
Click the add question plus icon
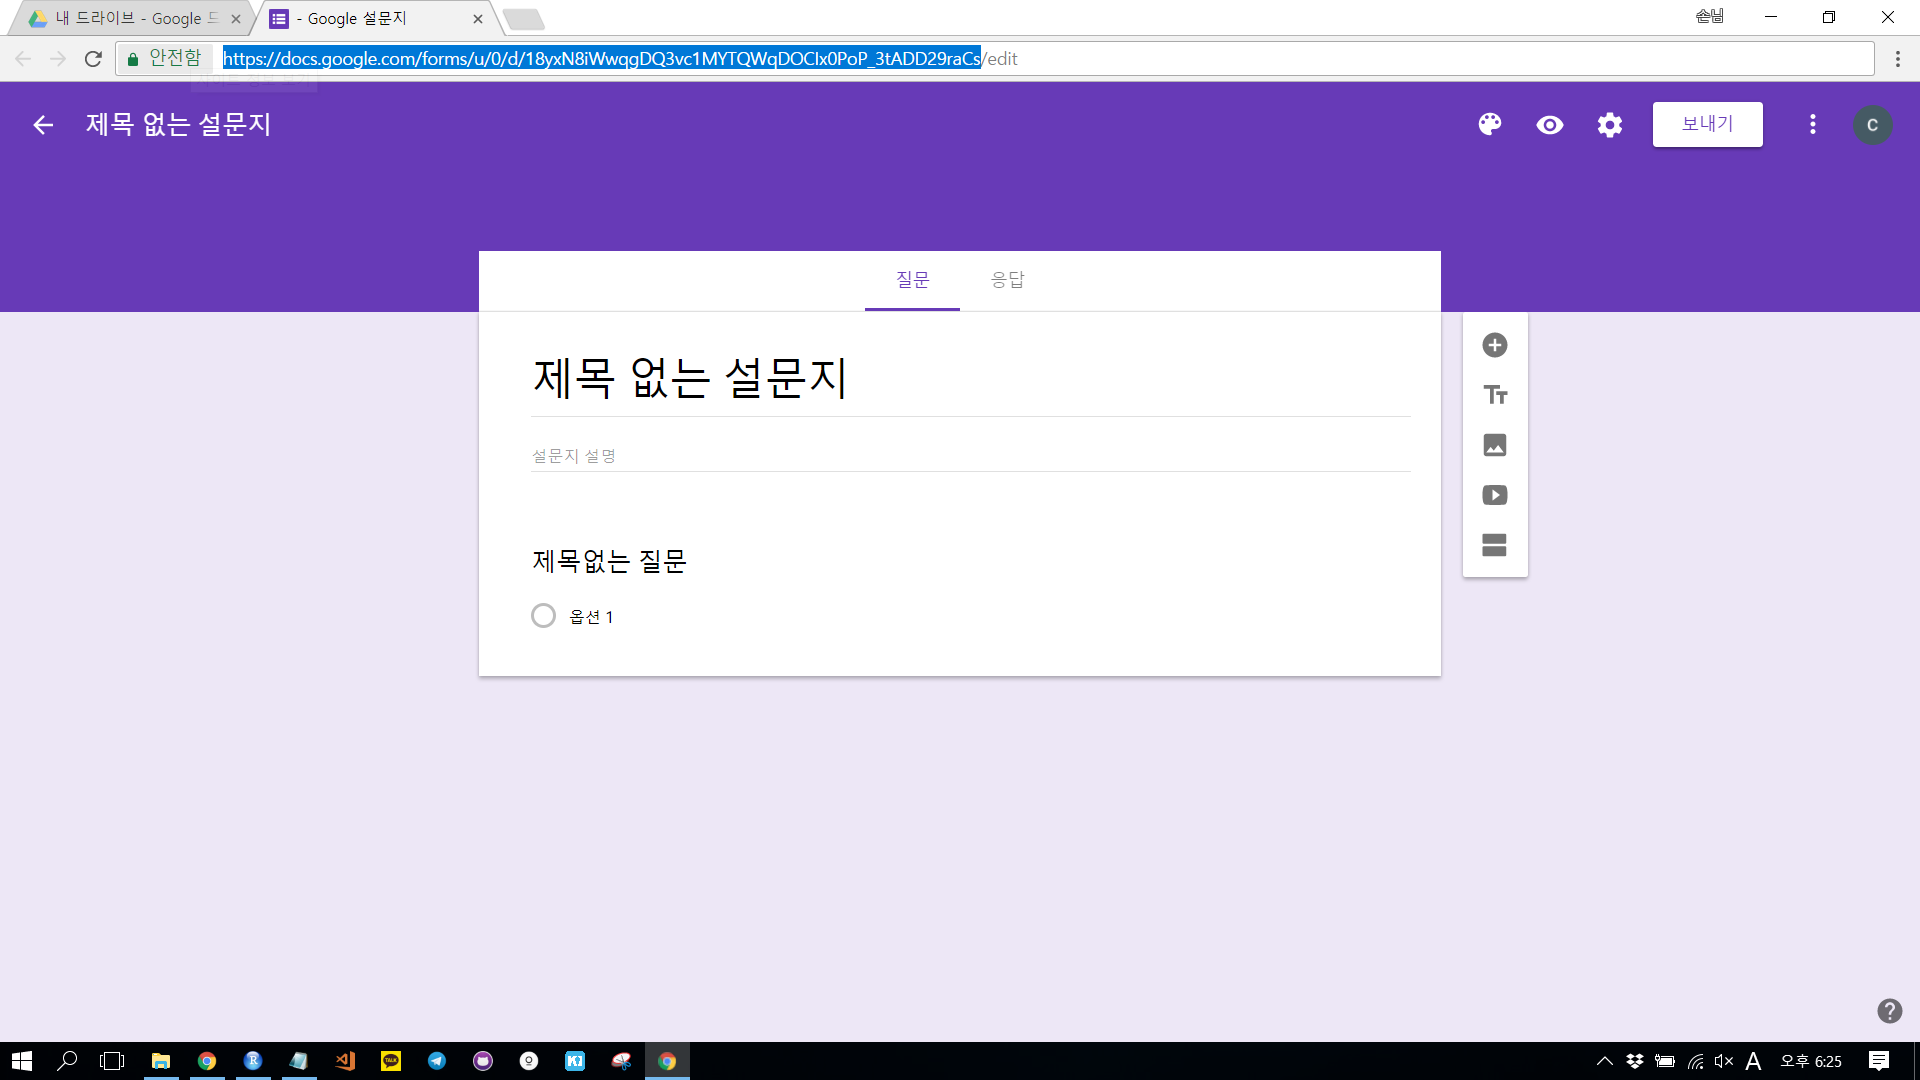(x=1494, y=345)
